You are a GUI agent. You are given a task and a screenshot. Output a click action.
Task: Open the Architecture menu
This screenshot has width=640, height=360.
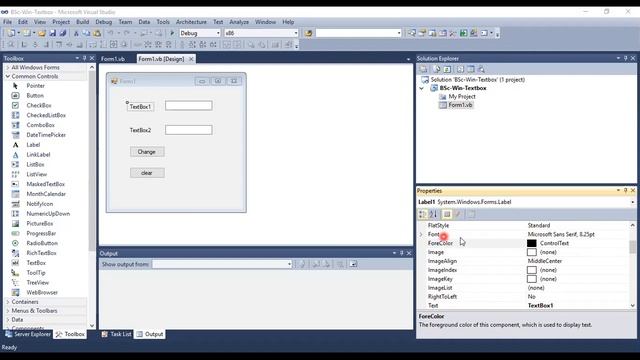(191, 22)
